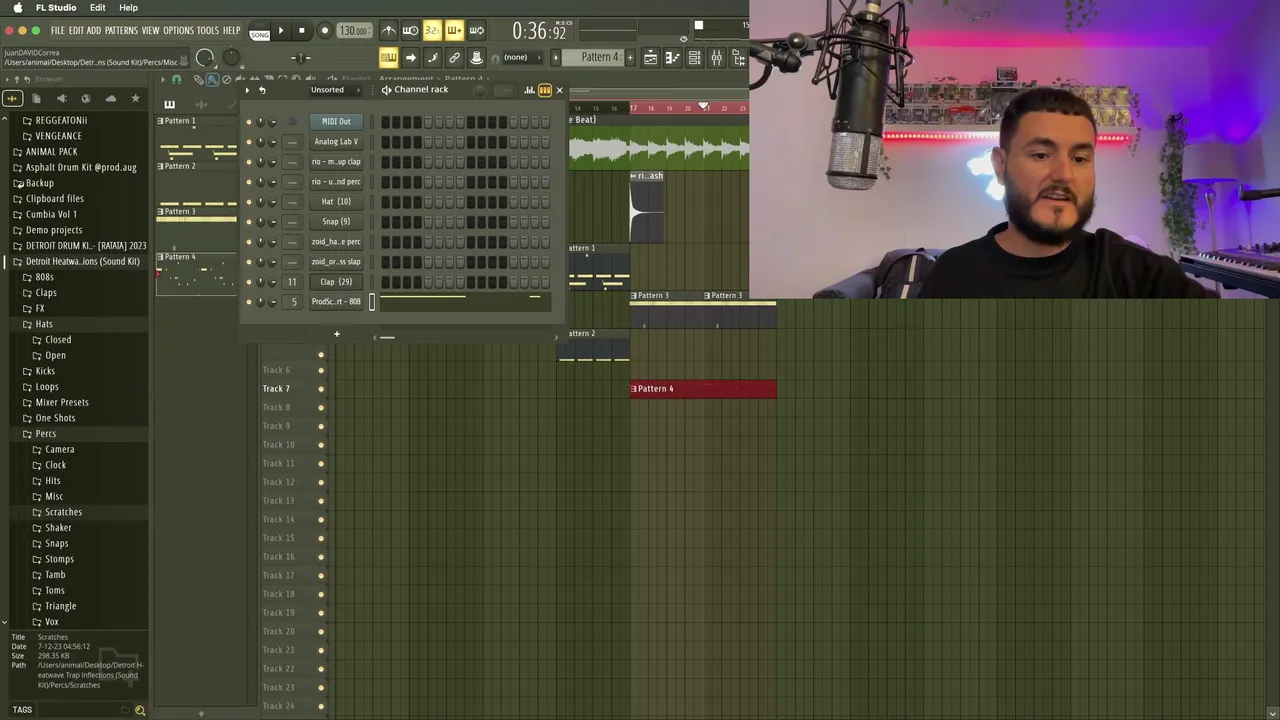Select the browser cloud tab icon
1280x720 pixels.
[110, 98]
